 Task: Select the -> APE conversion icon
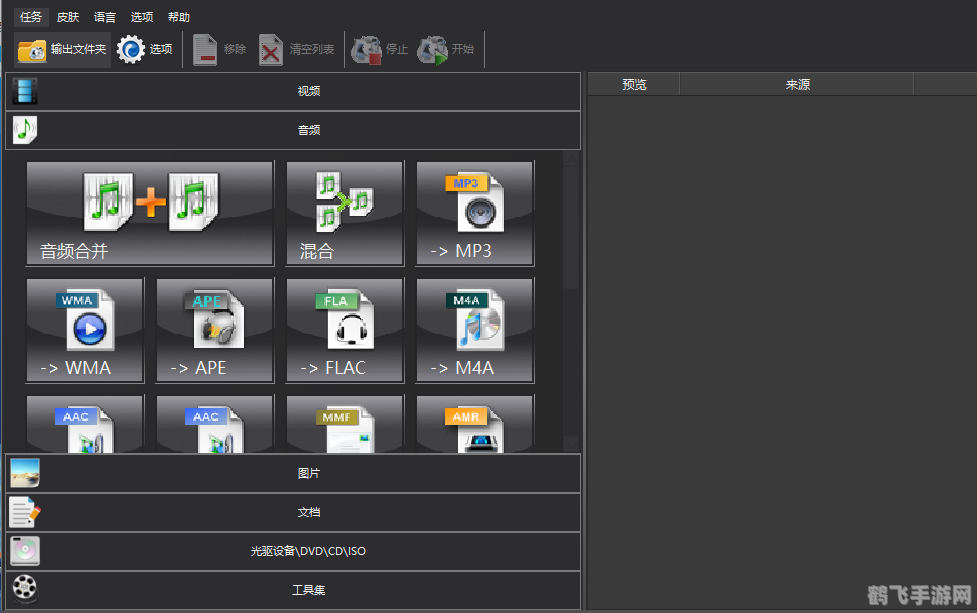pos(215,330)
